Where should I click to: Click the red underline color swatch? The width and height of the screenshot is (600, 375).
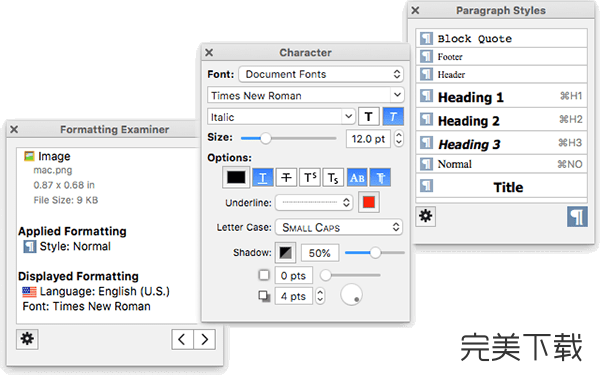[369, 202]
